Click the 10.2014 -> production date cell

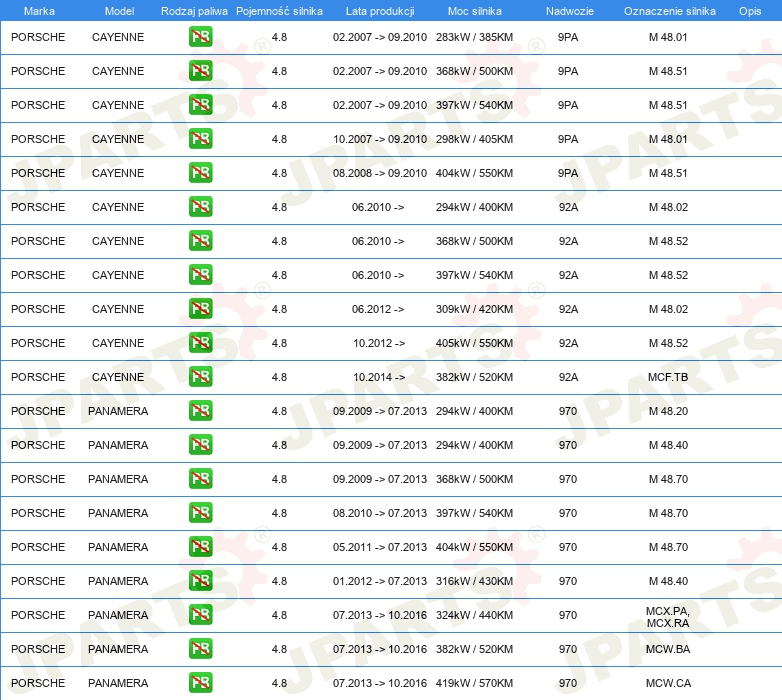click(x=379, y=377)
